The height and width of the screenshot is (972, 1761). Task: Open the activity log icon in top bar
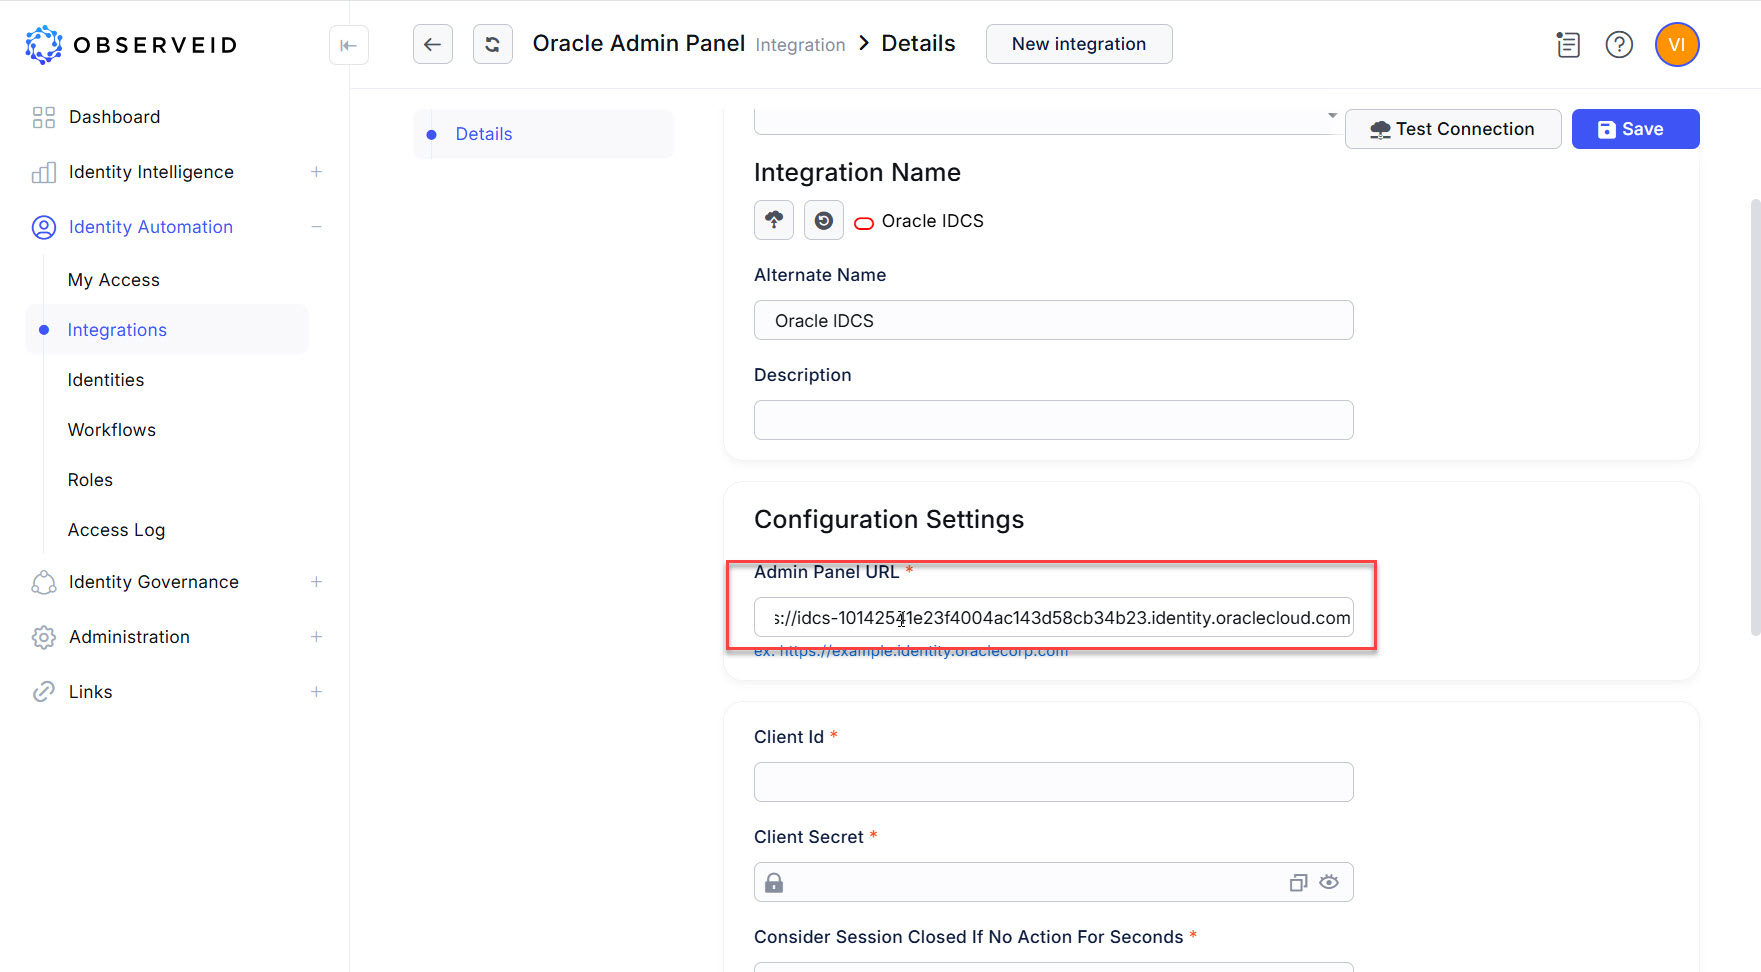(1567, 44)
